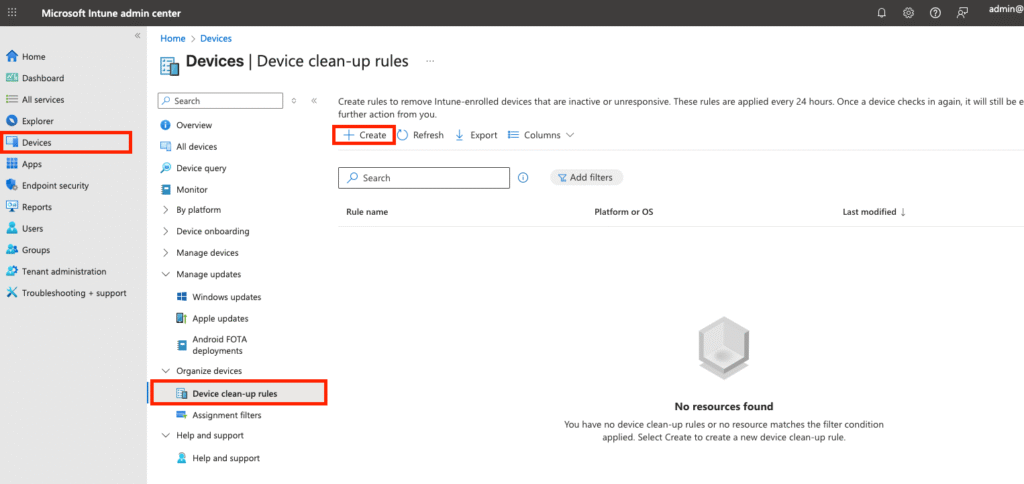Collapse the Manage updates section

point(166,274)
